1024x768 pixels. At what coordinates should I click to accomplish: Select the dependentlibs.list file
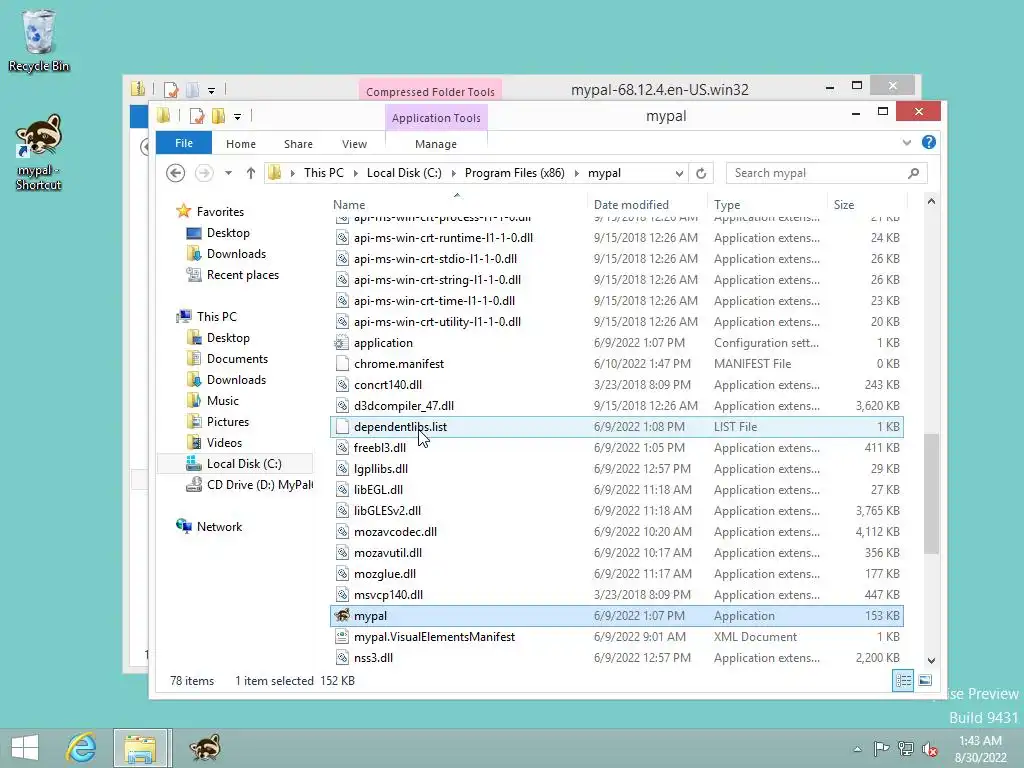pos(616,426)
